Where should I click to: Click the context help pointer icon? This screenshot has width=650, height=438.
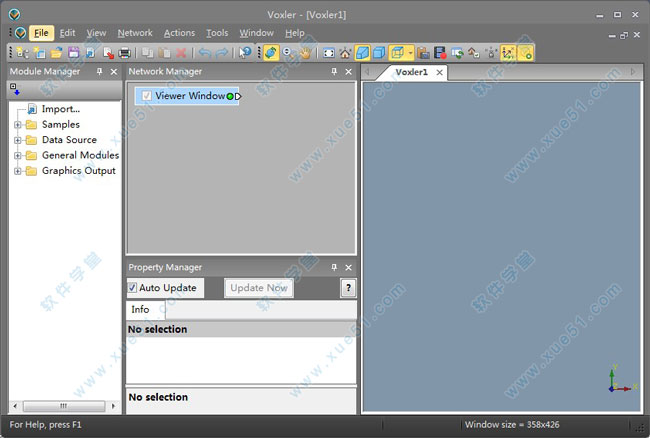[x=245, y=53]
